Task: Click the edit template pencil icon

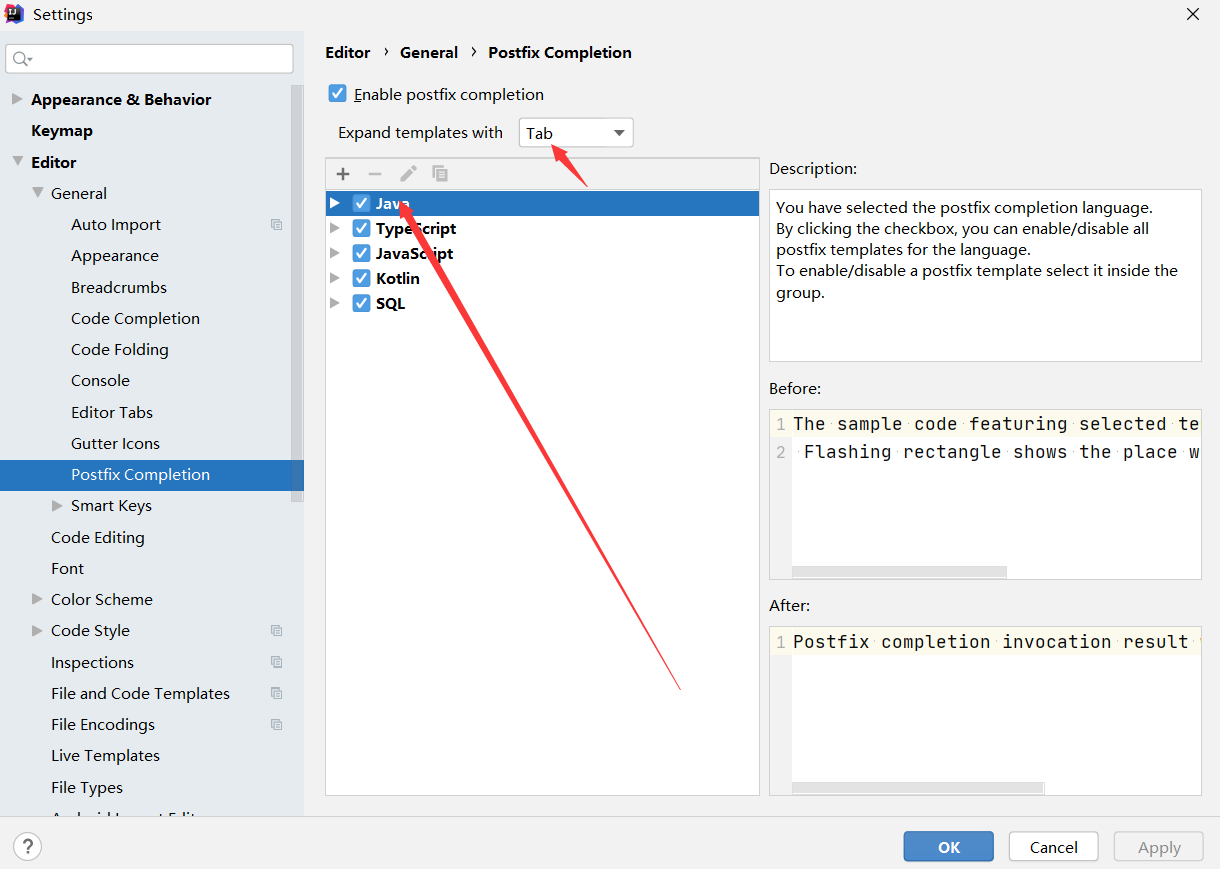Action: (x=408, y=174)
